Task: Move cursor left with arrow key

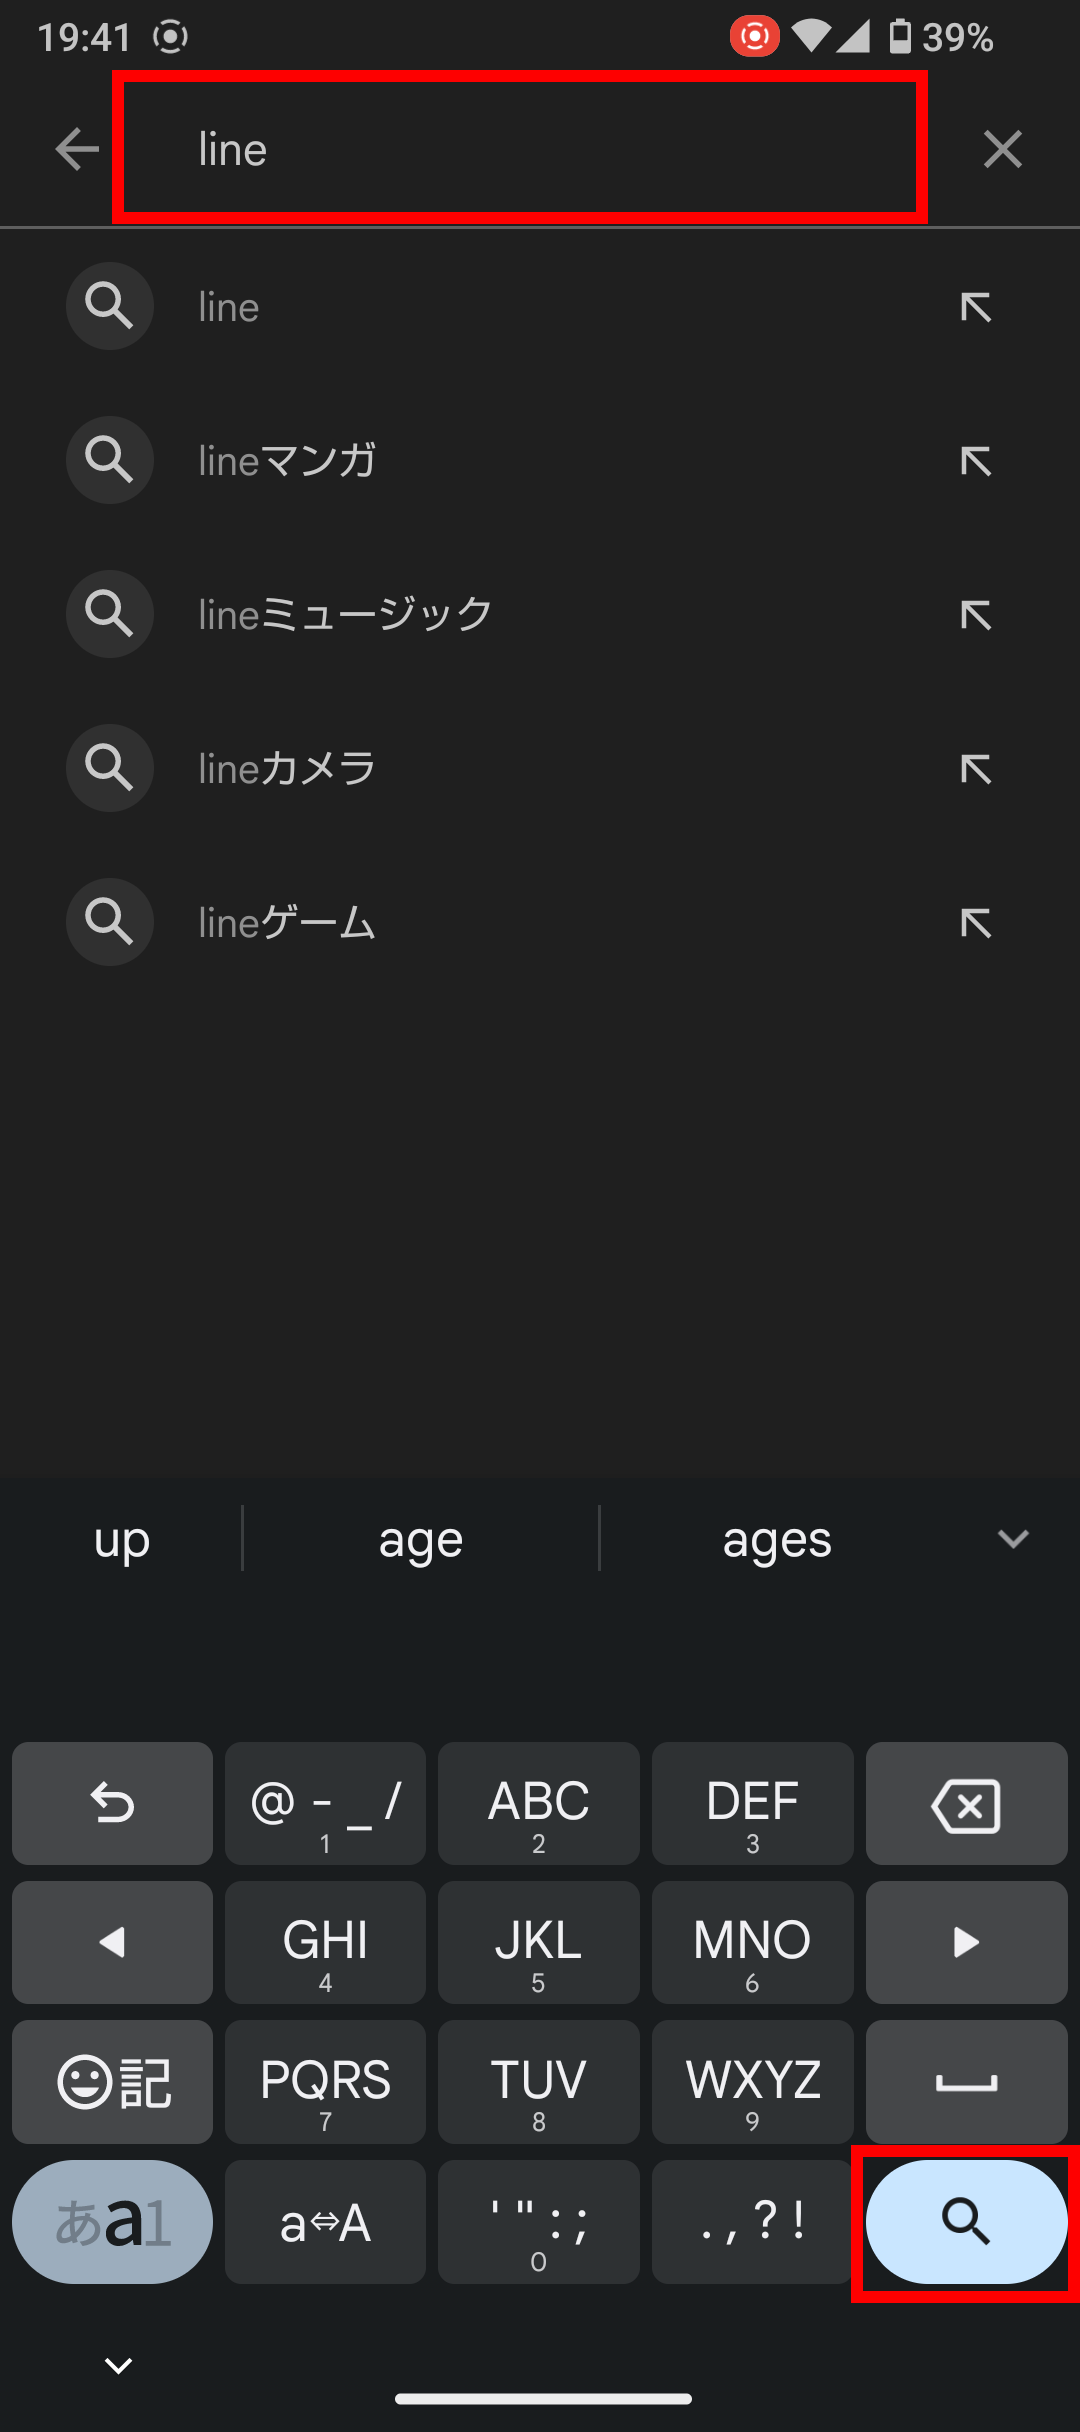Action: (x=112, y=1943)
